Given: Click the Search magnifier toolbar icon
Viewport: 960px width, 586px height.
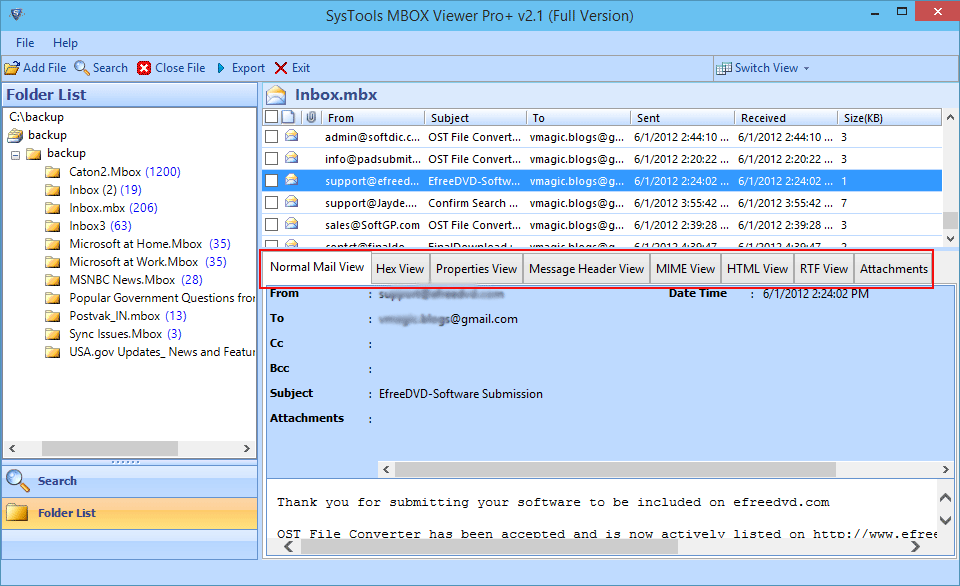Looking at the screenshot, I should pyautogui.click(x=81, y=68).
